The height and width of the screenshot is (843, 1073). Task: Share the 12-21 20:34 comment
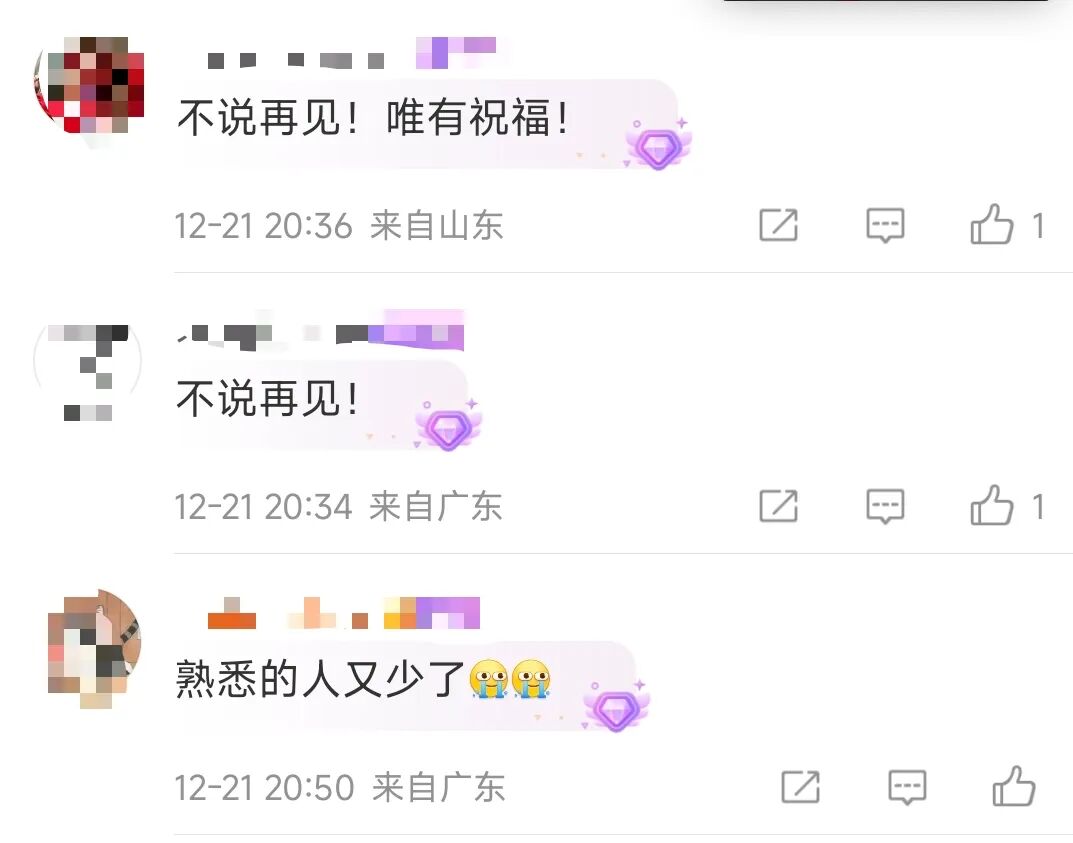click(779, 506)
